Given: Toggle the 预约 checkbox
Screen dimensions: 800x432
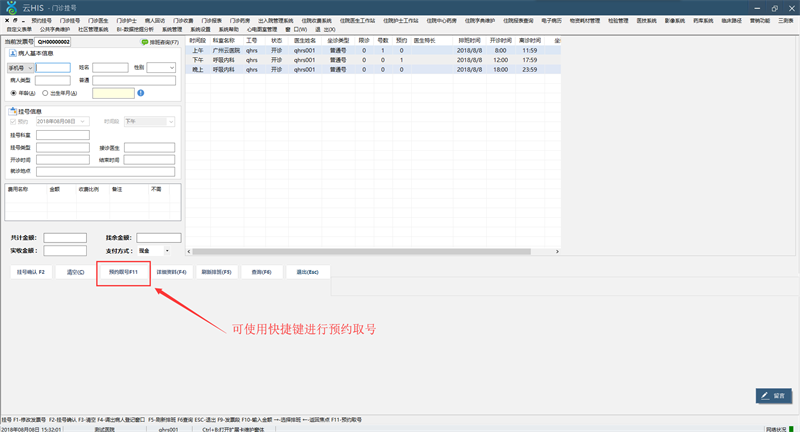Looking at the screenshot, I should pos(13,121).
